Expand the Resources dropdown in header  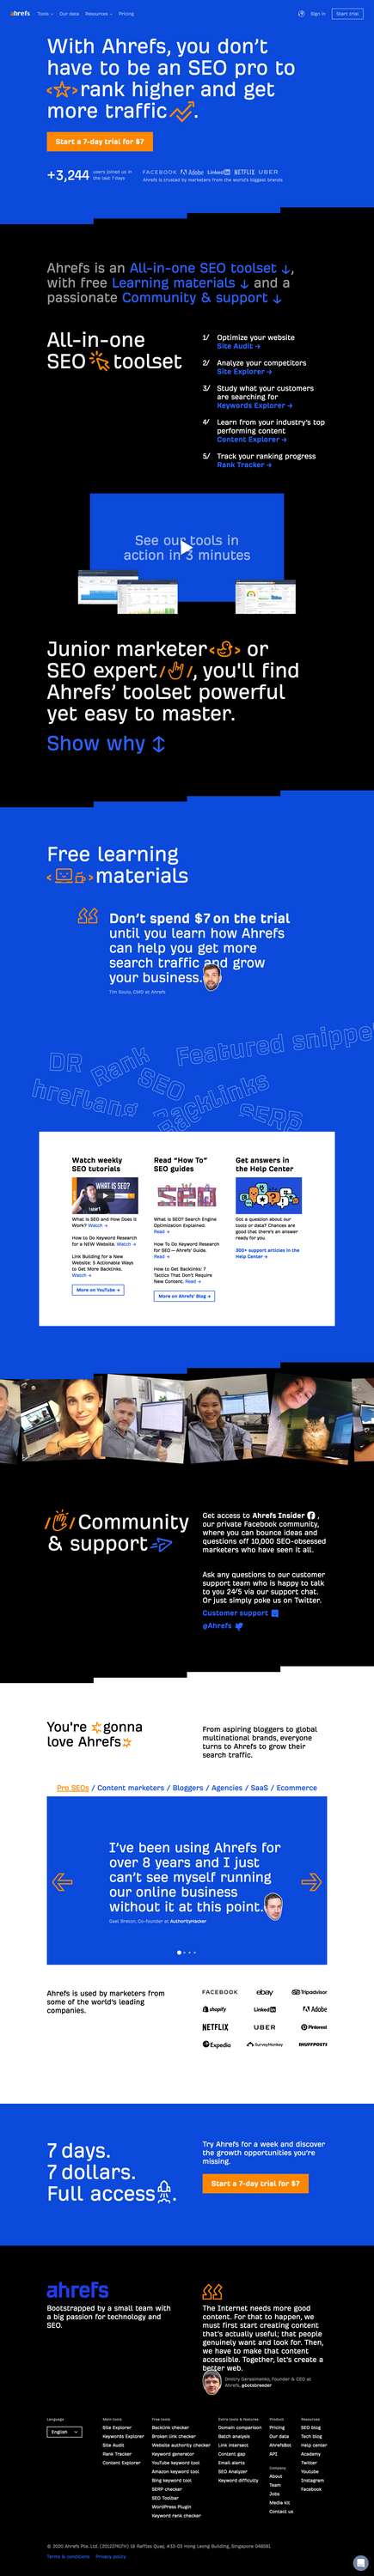click(98, 14)
